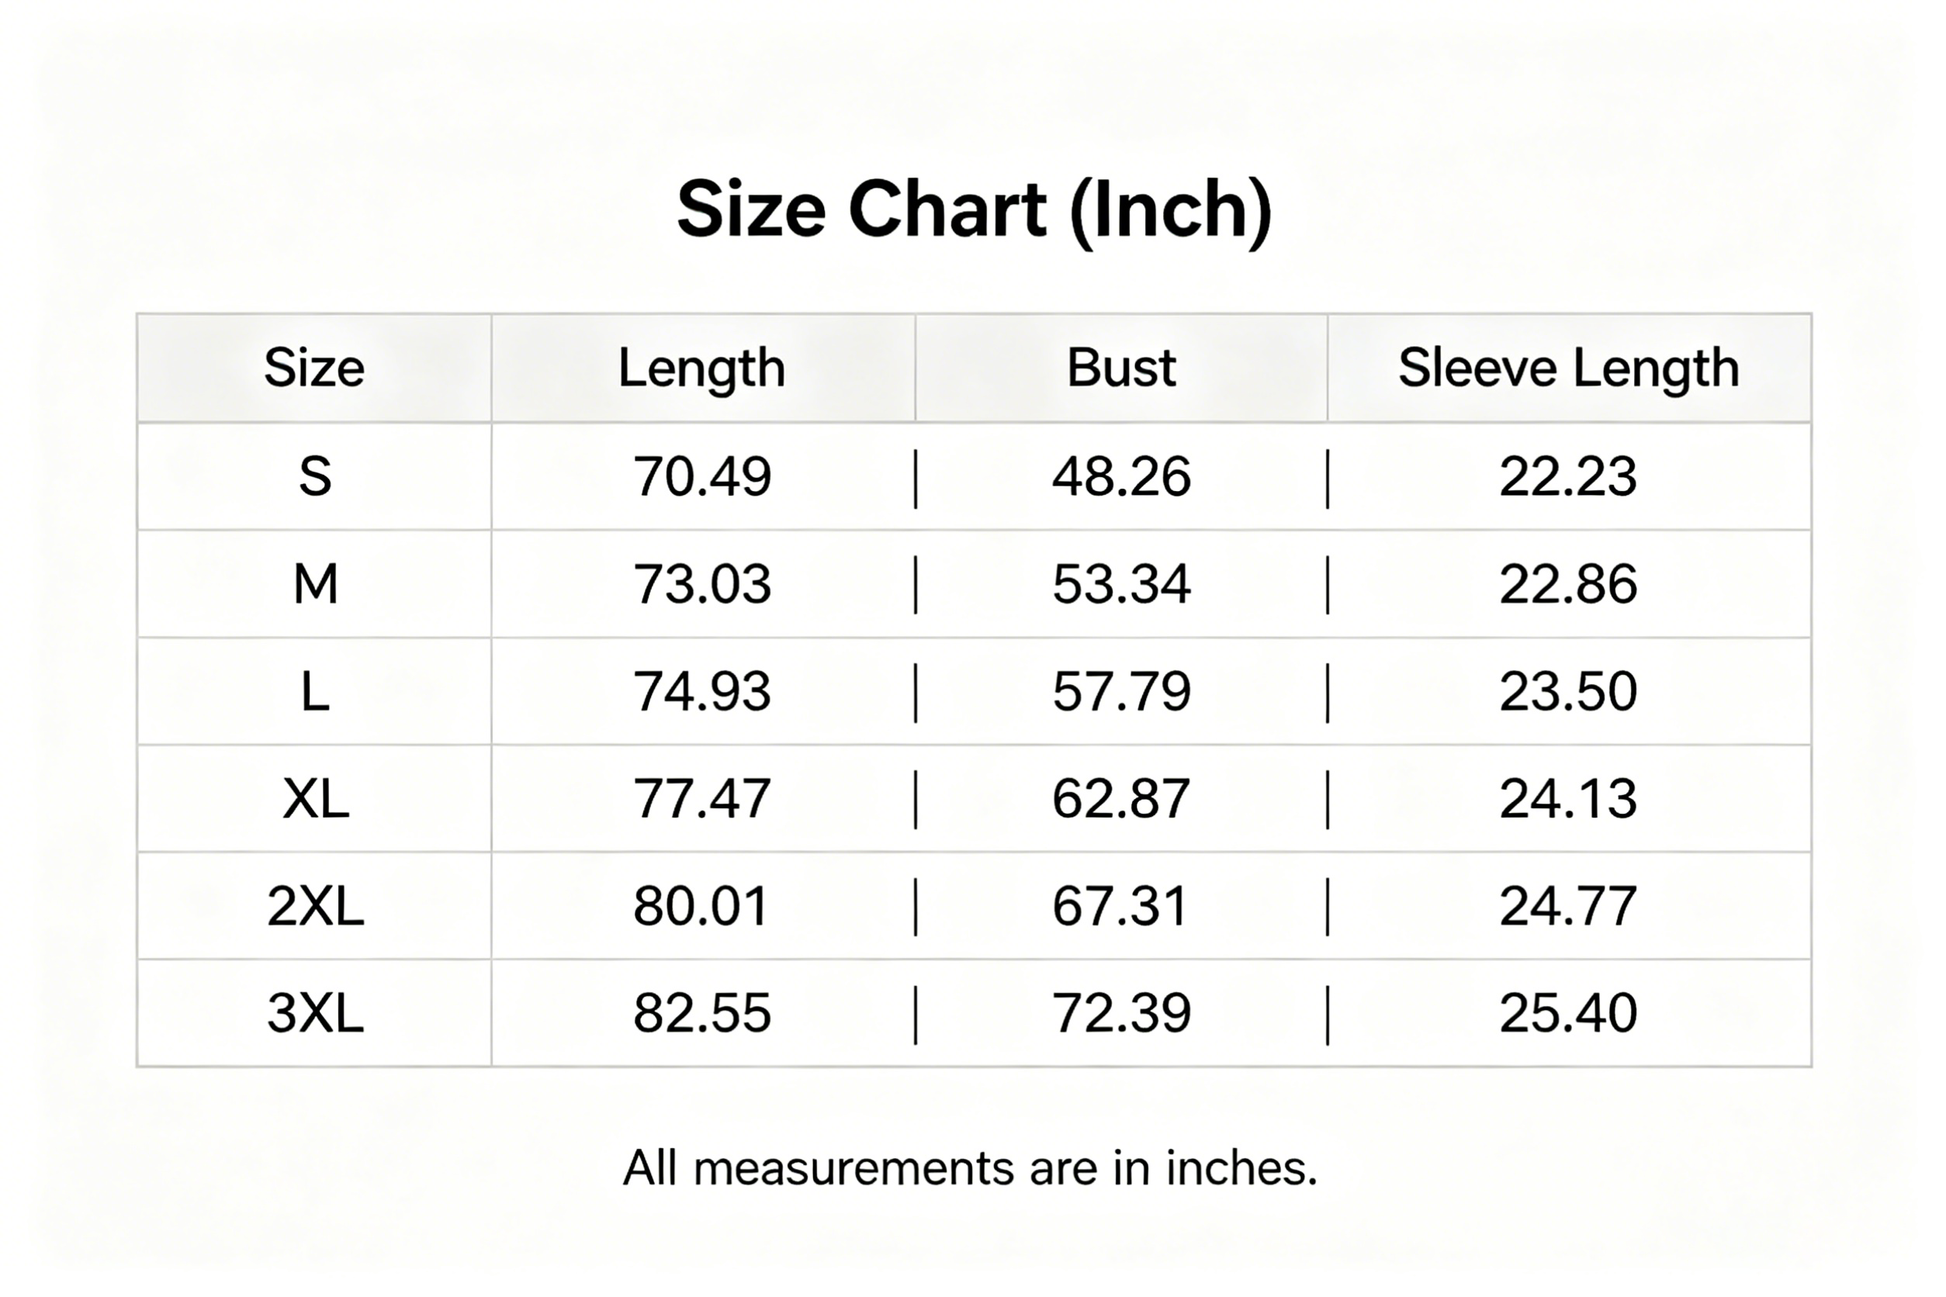
Task: Click the 67.31 bust value
Action: click(1119, 906)
